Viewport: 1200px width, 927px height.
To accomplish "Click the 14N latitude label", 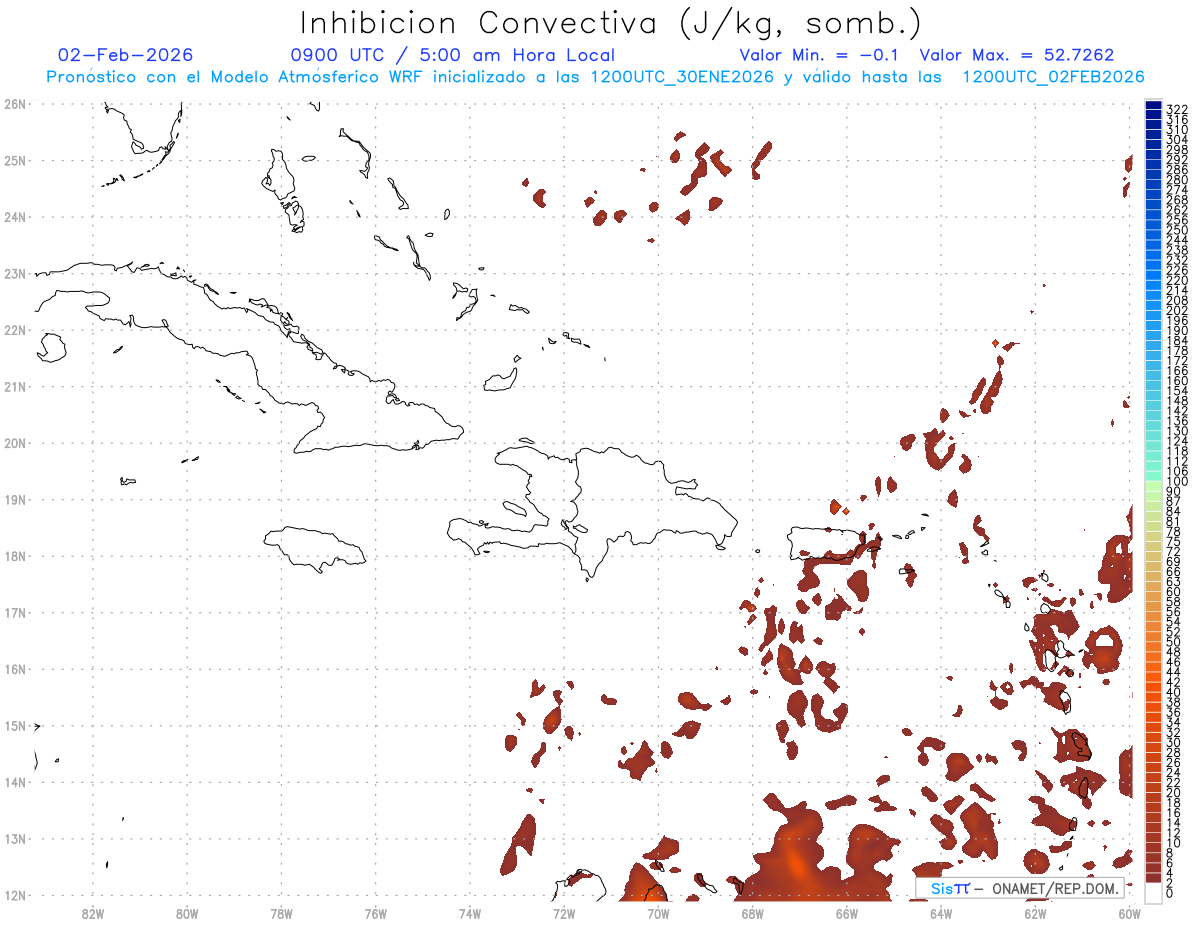I will [x=16, y=782].
